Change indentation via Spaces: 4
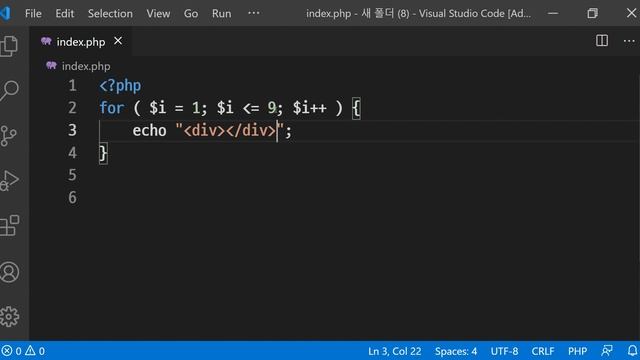 [x=456, y=351]
